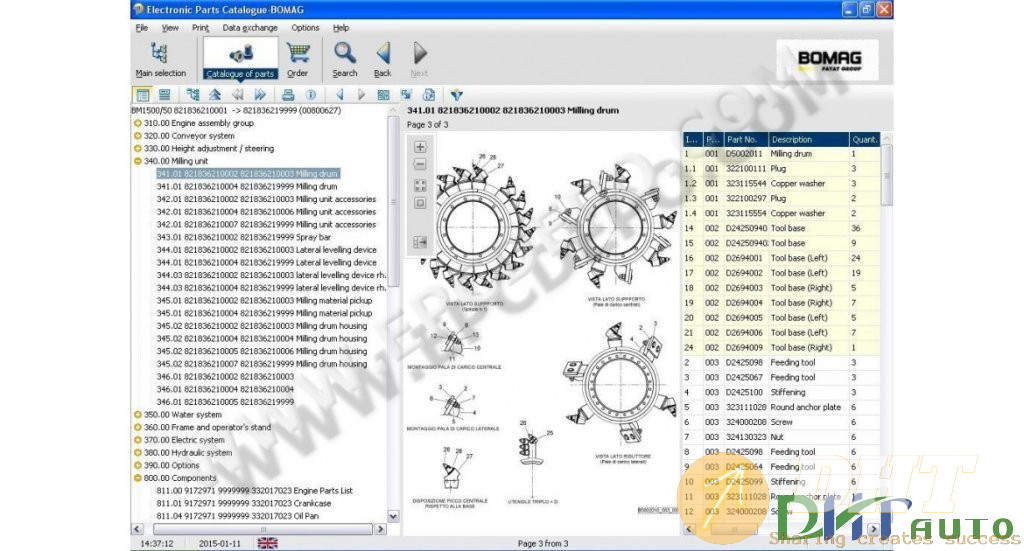Select 343.01 Spray bar entry
Screen dimensions: 1024x551
tap(244, 237)
